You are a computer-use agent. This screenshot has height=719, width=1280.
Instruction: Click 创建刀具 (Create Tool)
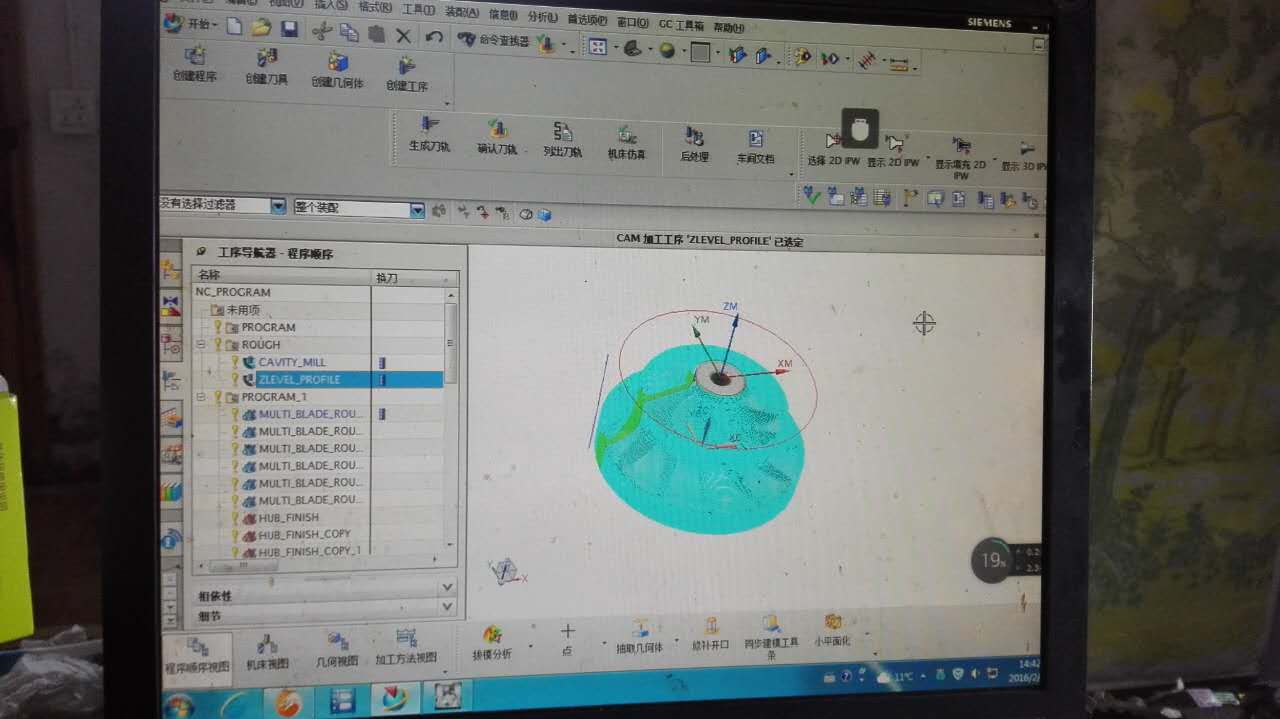266,66
